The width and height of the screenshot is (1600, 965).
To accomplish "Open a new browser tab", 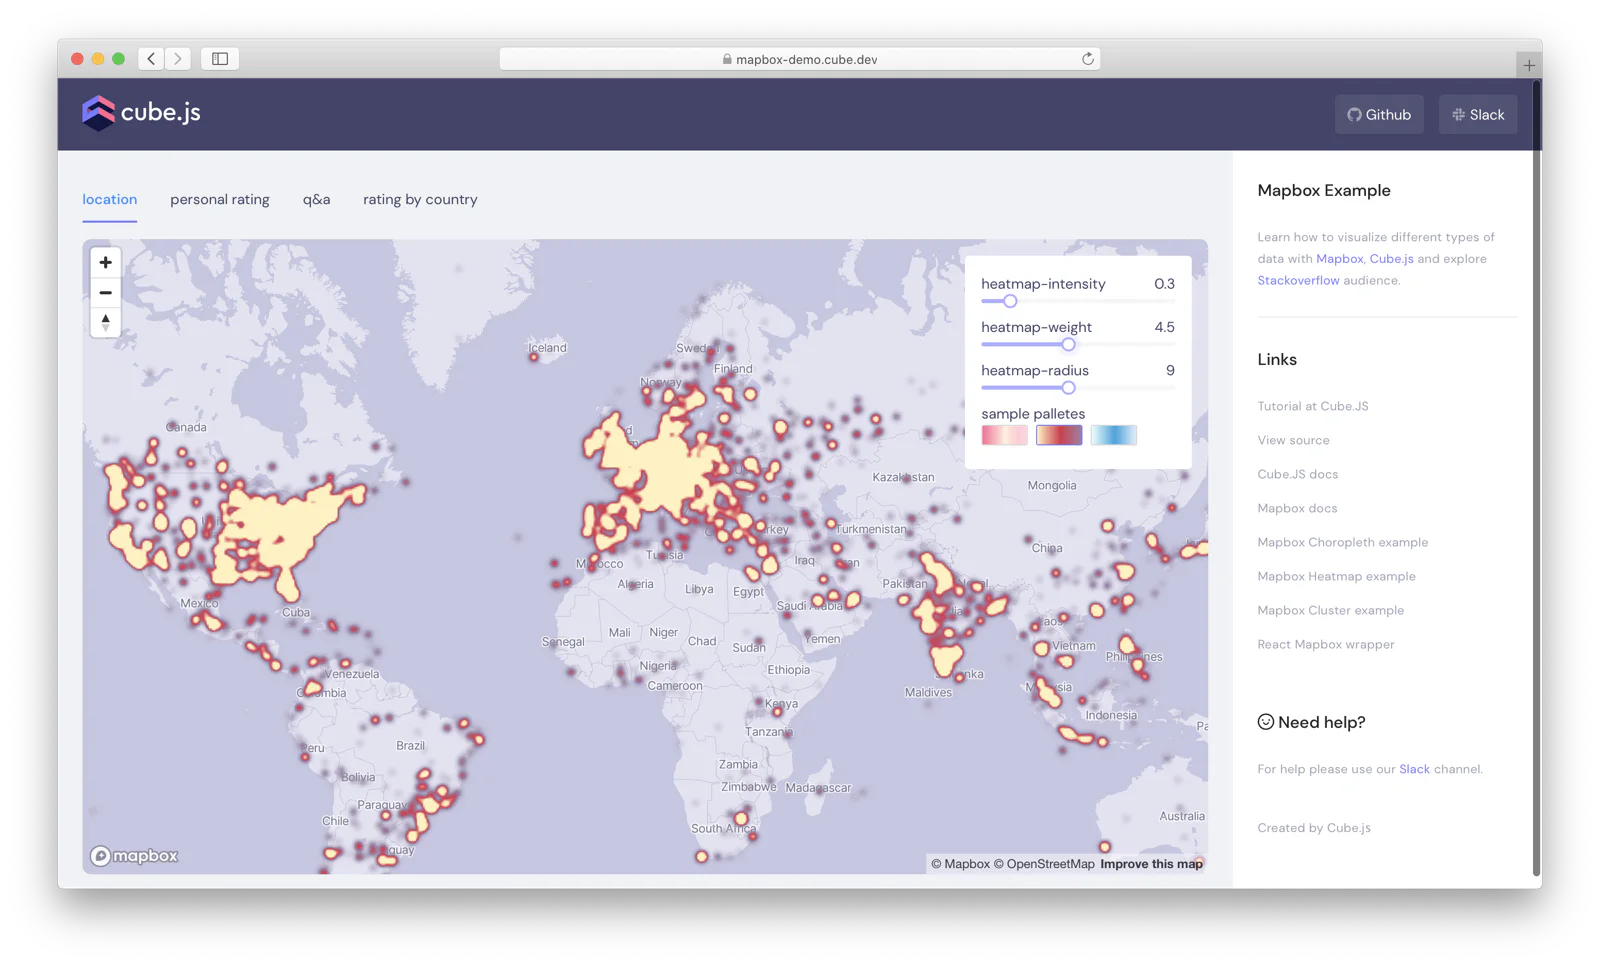I will pos(1529,65).
